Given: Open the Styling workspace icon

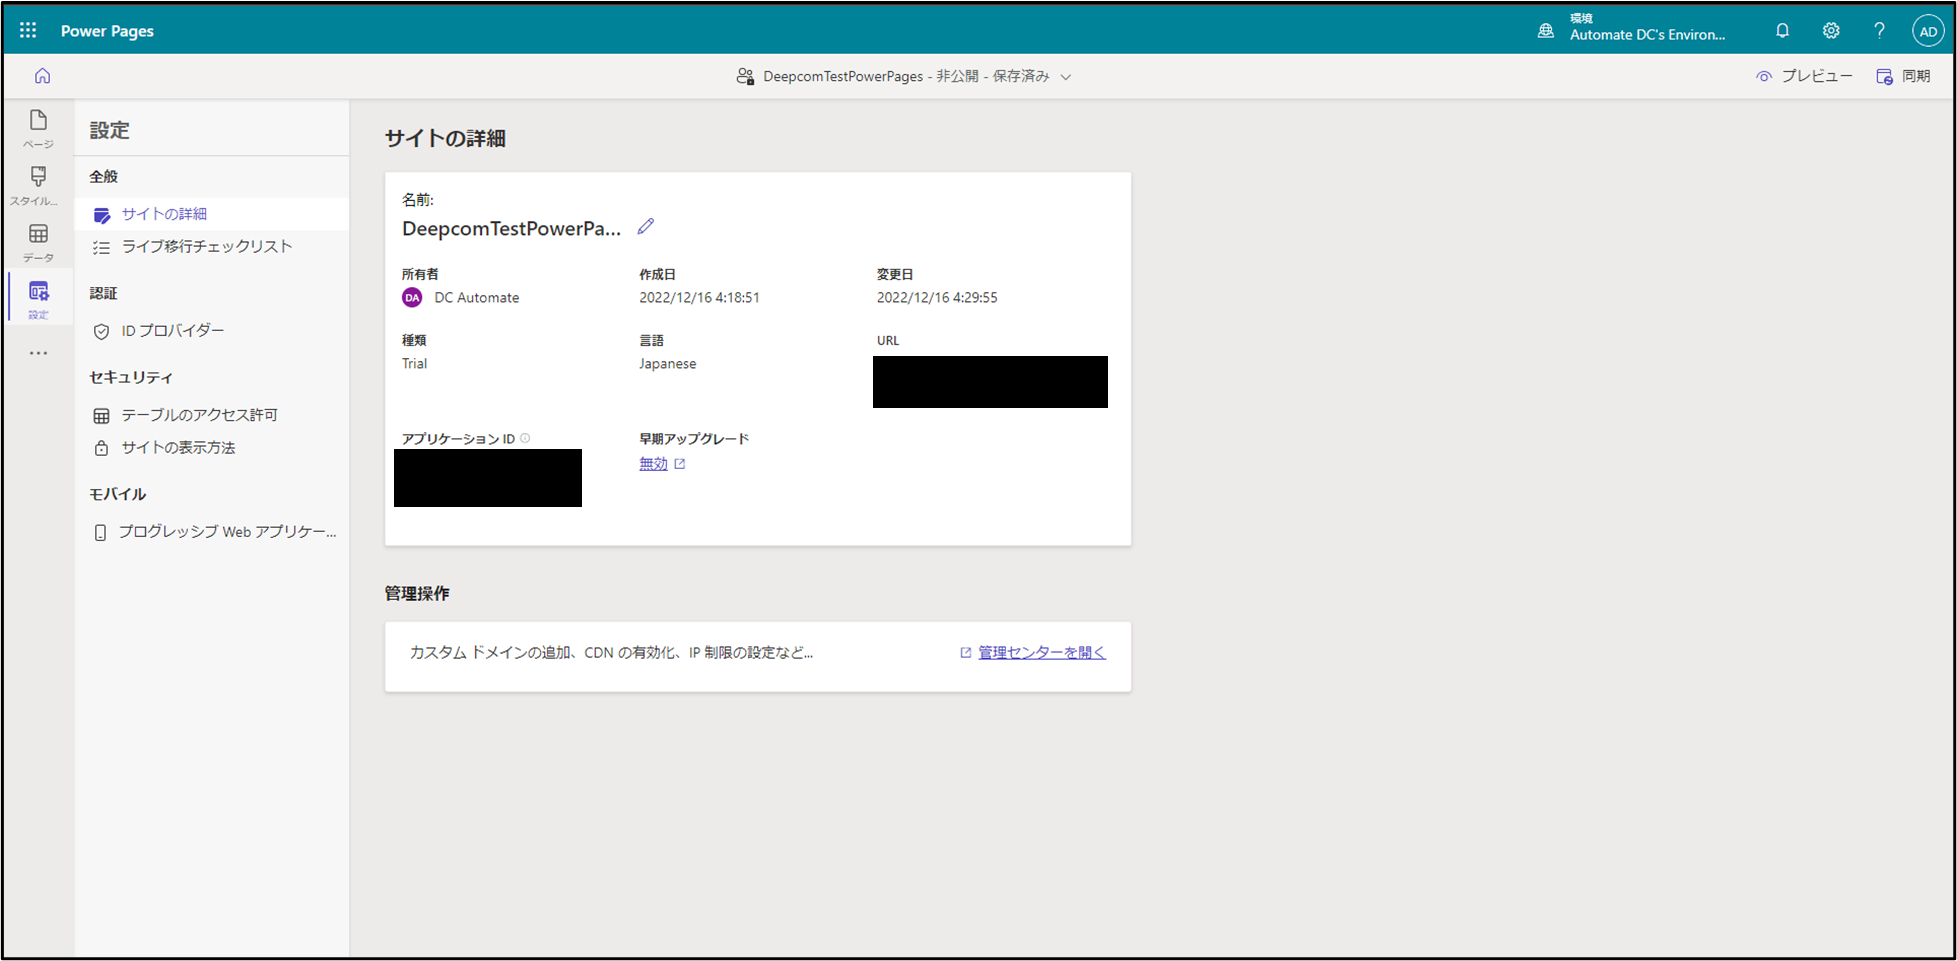Looking at the screenshot, I should (x=38, y=185).
